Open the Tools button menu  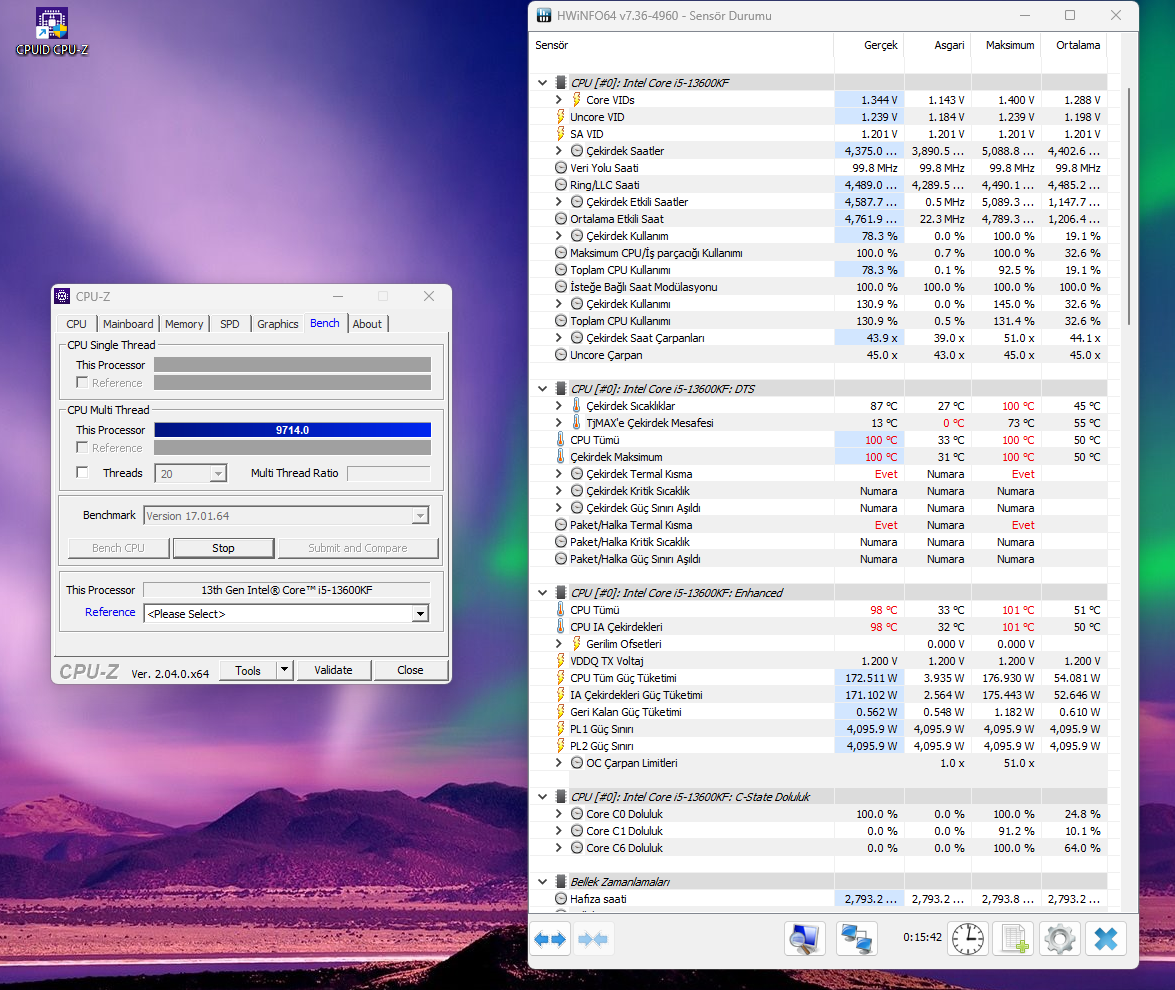(248, 670)
